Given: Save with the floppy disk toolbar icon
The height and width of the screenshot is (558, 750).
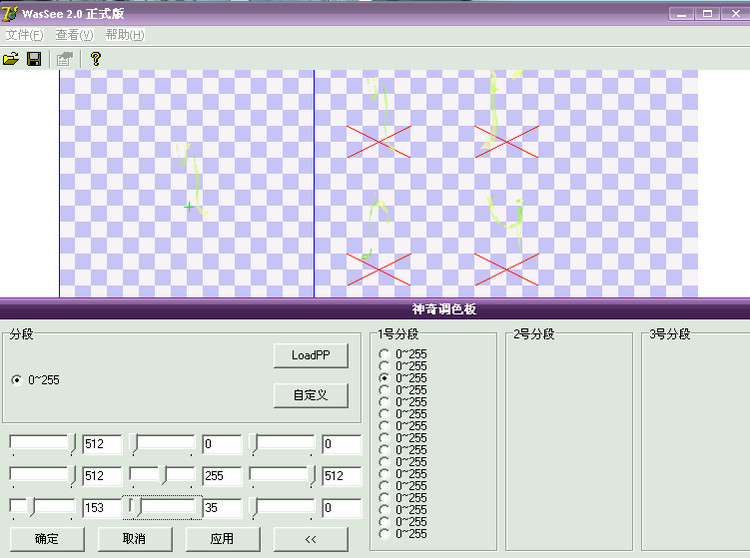Looking at the screenshot, I should [x=34, y=59].
